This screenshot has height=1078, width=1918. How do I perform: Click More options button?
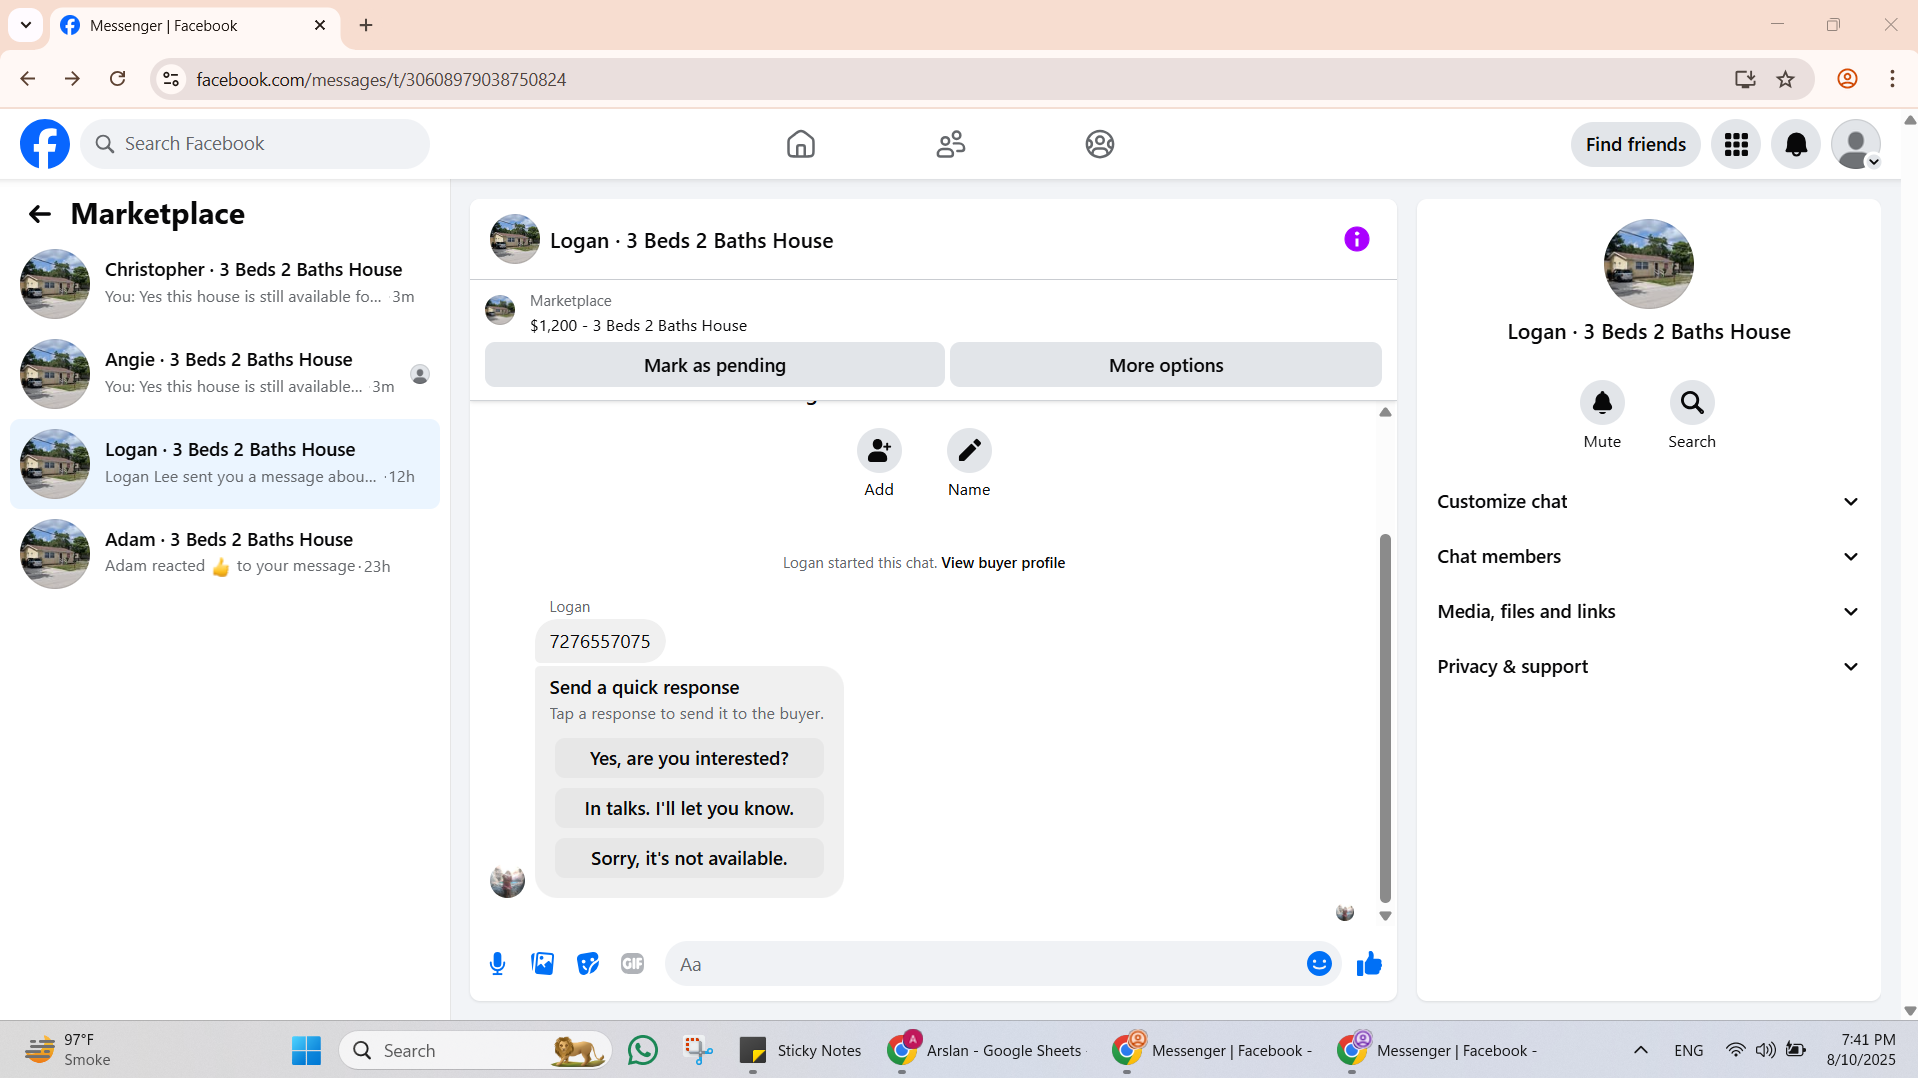click(1165, 365)
